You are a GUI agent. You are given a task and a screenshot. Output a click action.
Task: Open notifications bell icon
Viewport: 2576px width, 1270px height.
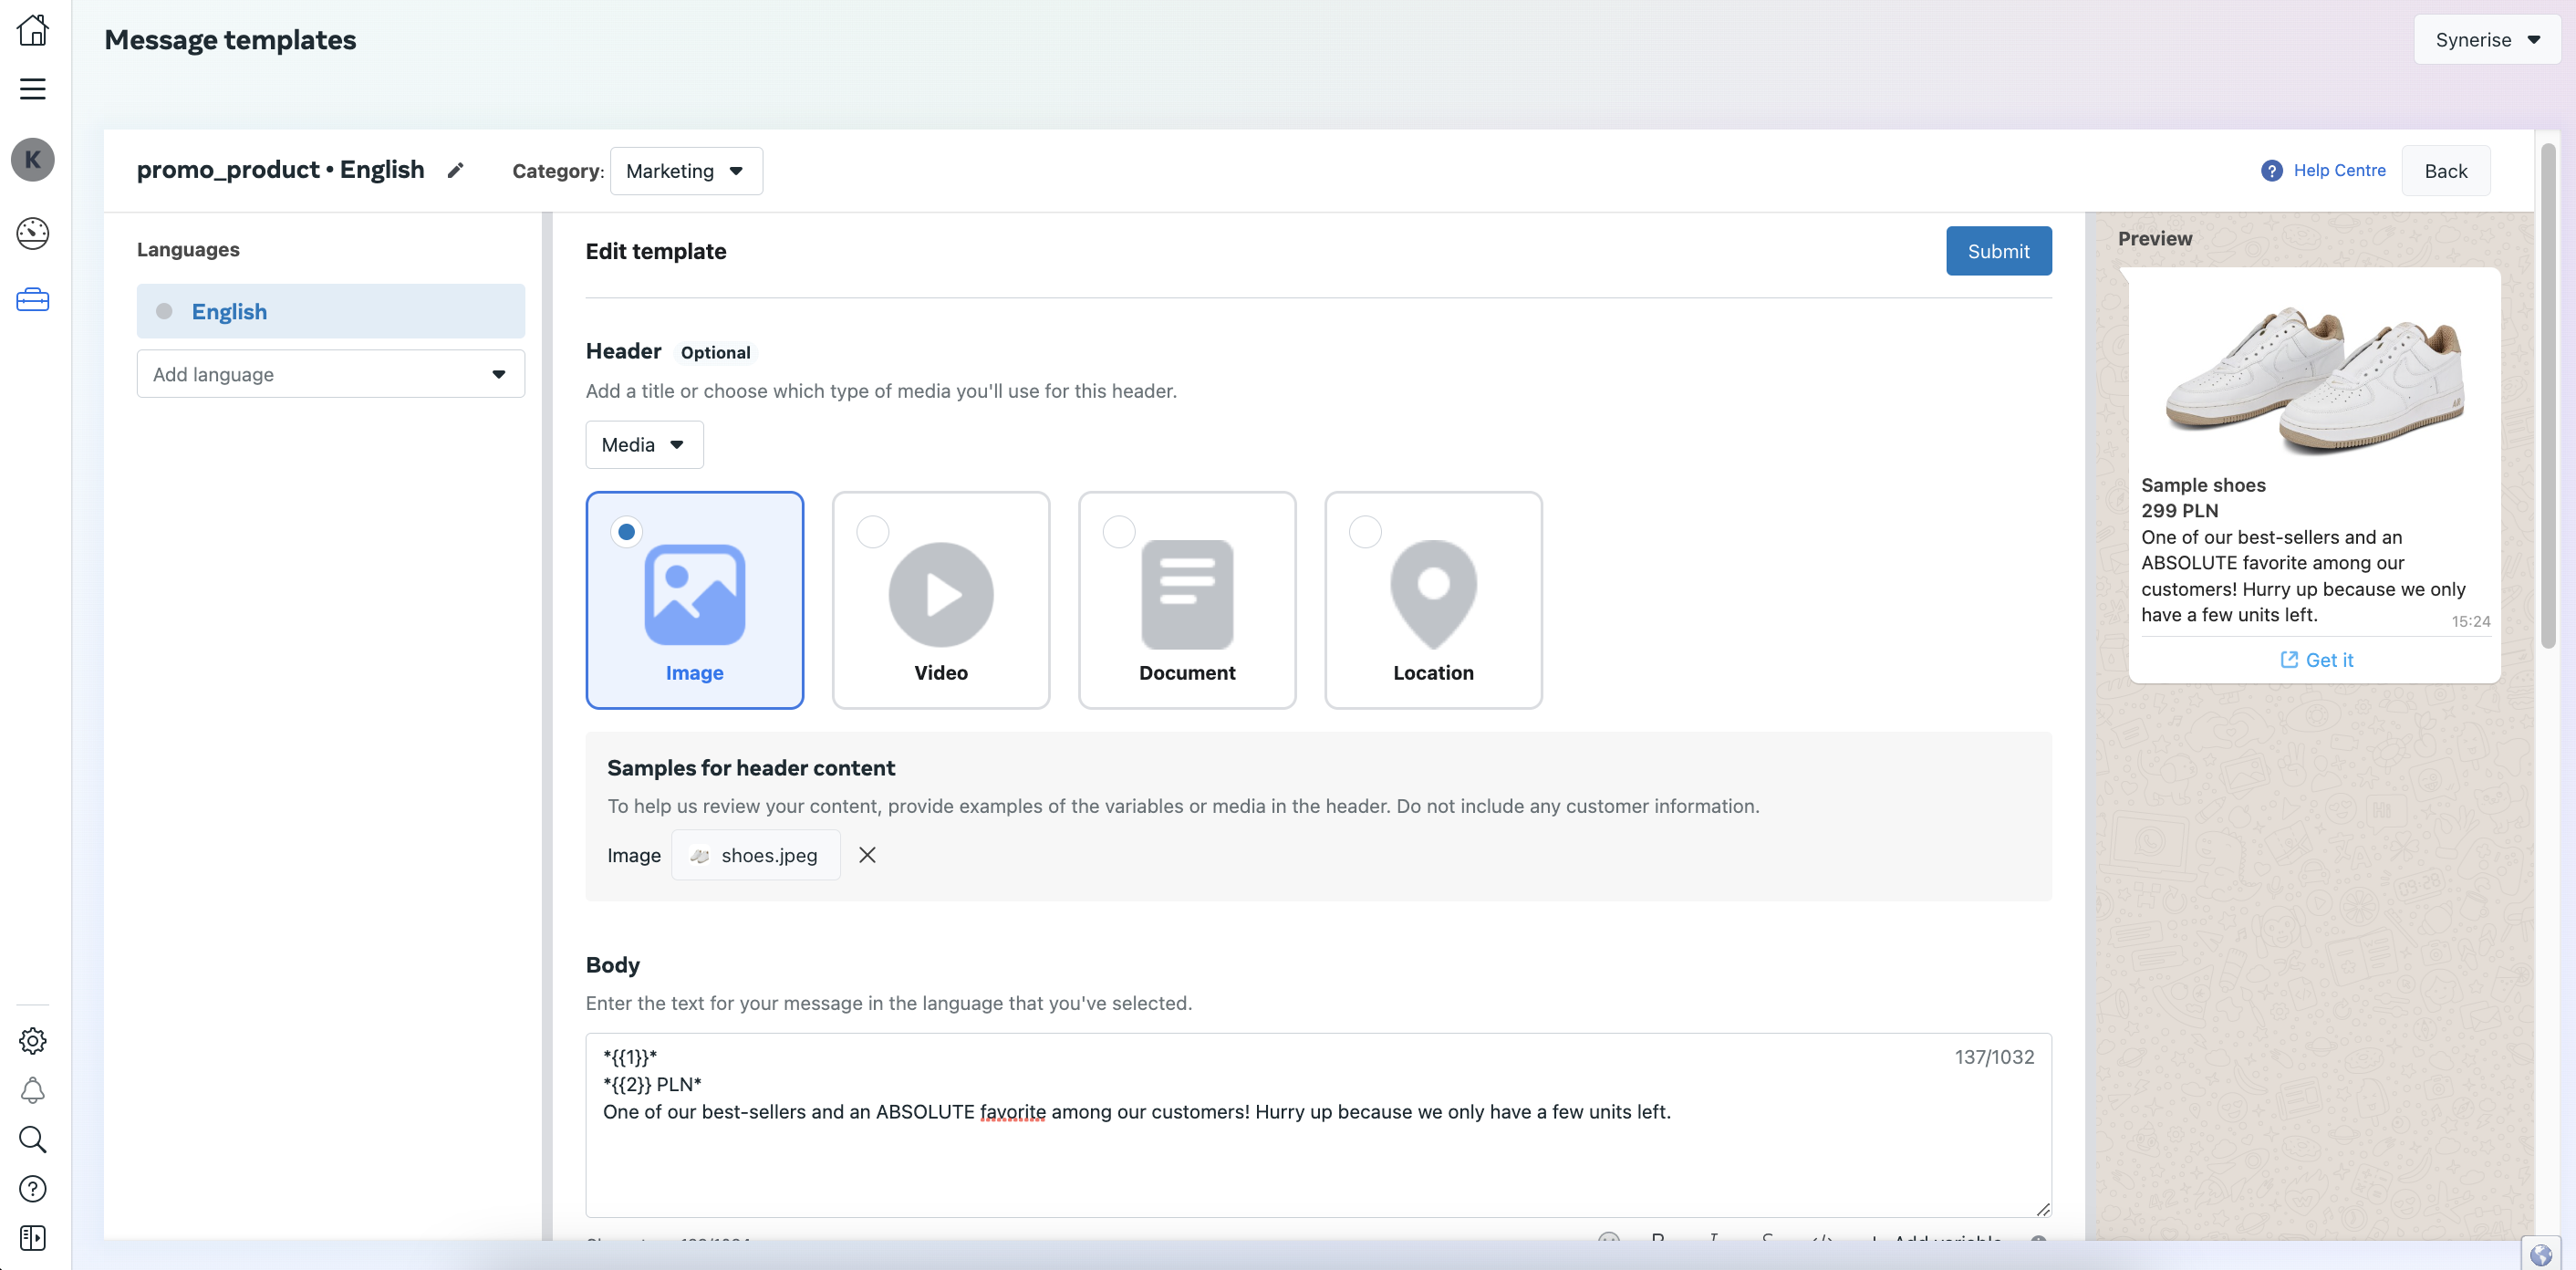tap(33, 1090)
